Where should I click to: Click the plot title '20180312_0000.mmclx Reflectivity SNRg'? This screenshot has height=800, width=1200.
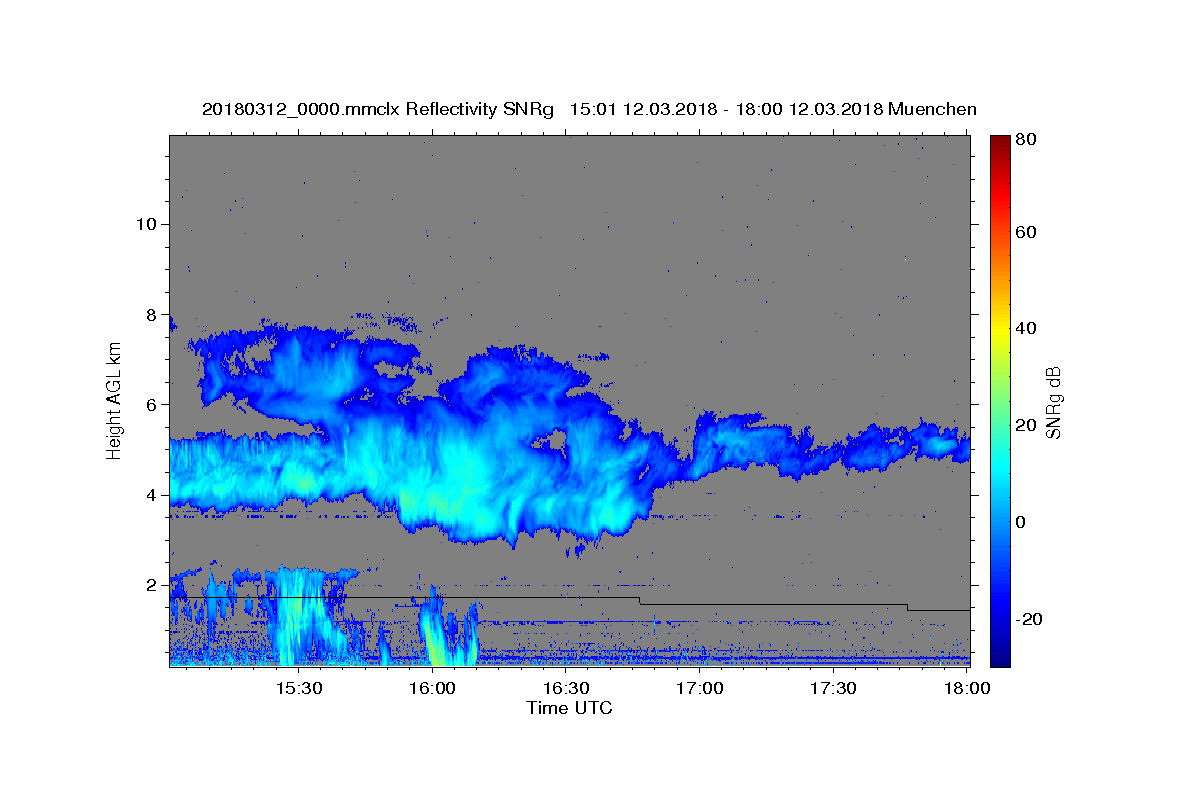(x=378, y=109)
